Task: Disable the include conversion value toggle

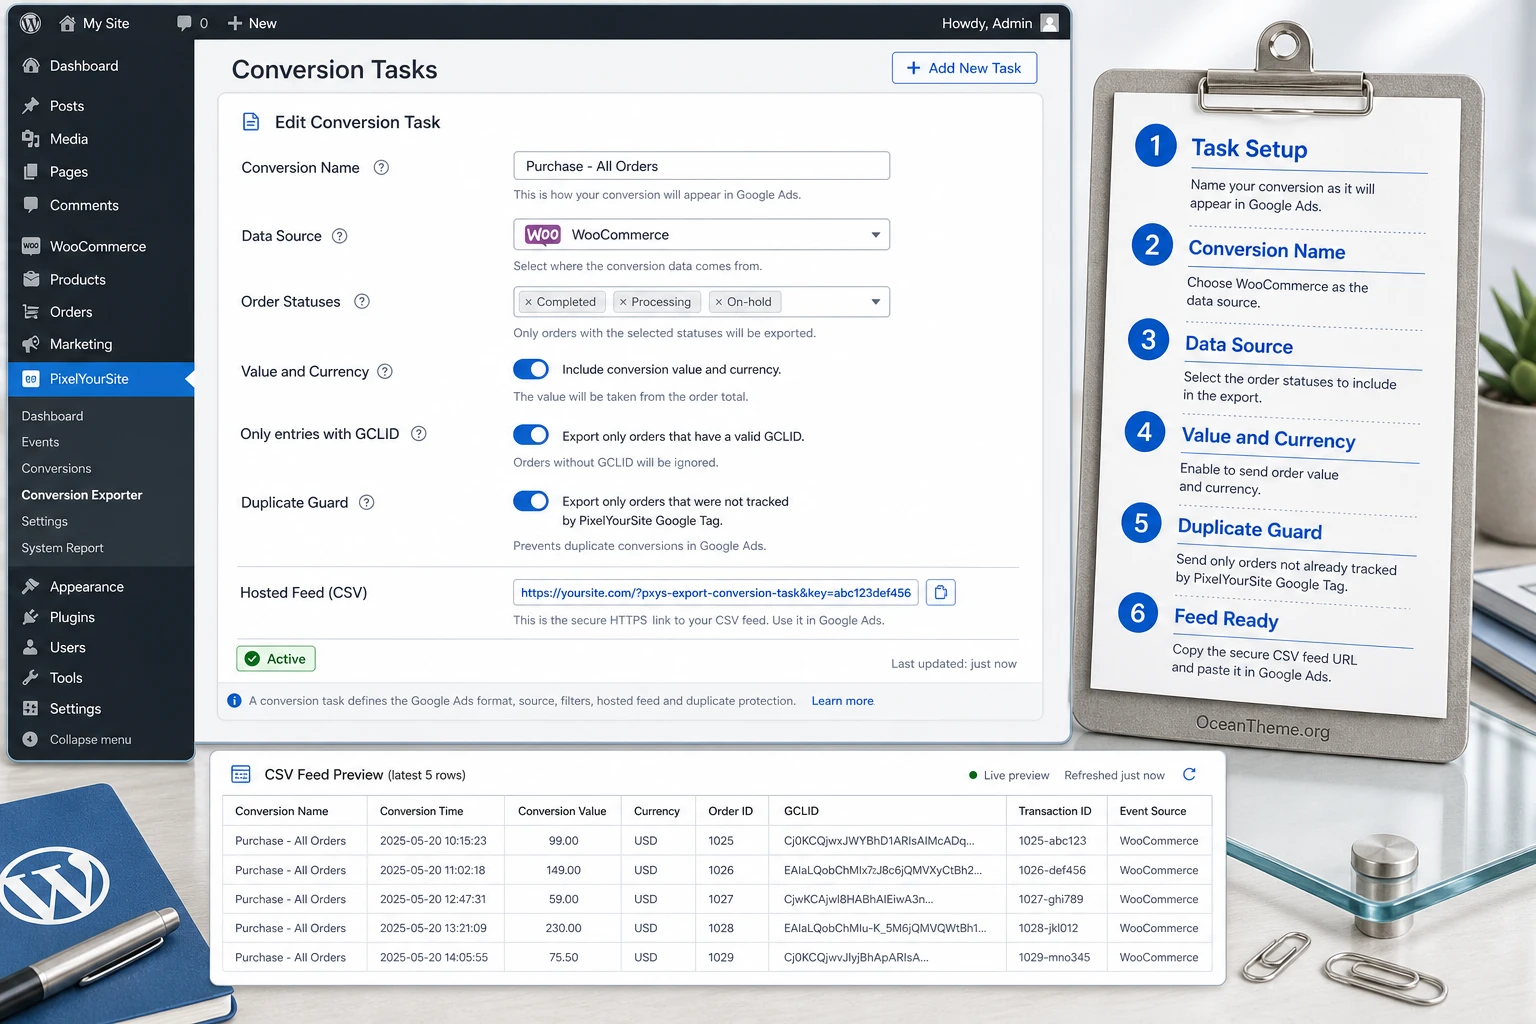Action: pos(531,369)
